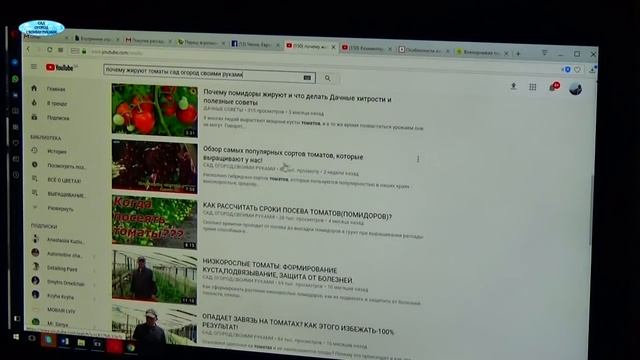Open Обзор самых популярных сортов томатов title

click(283, 154)
